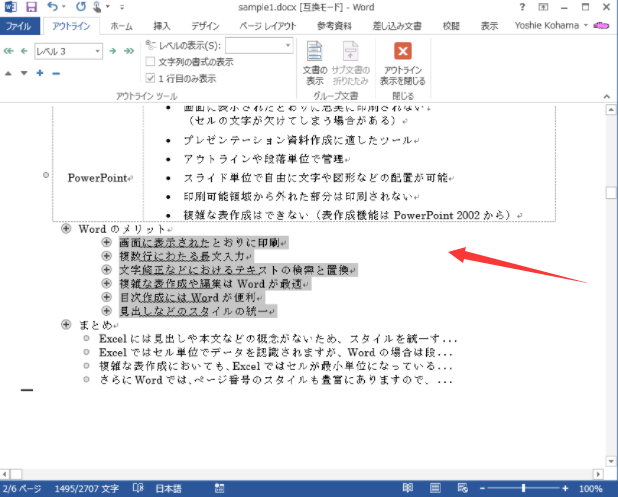Select the PowerPoint table cell text
Image resolution: width=618 pixels, height=497 pixels.
click(97, 178)
